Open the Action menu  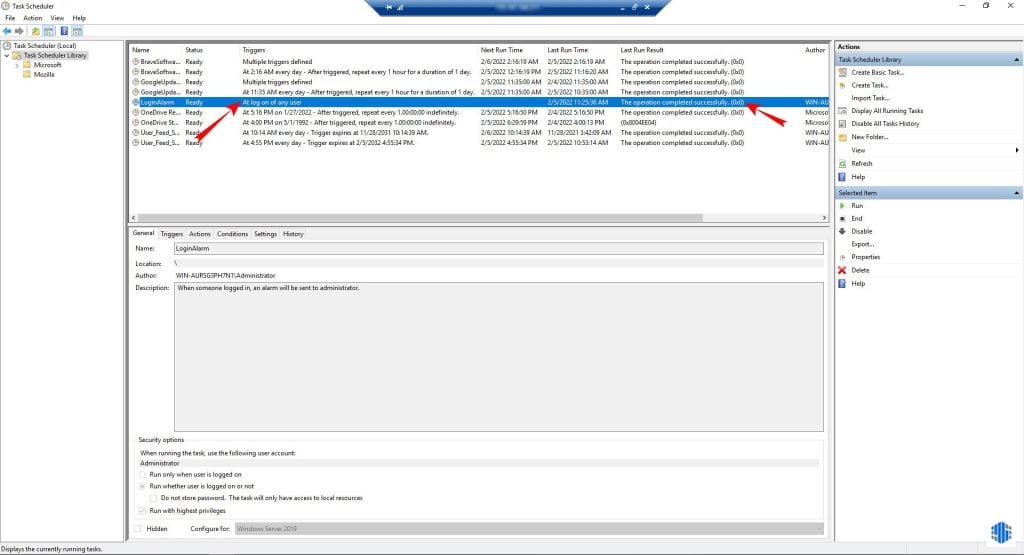[x=33, y=18]
